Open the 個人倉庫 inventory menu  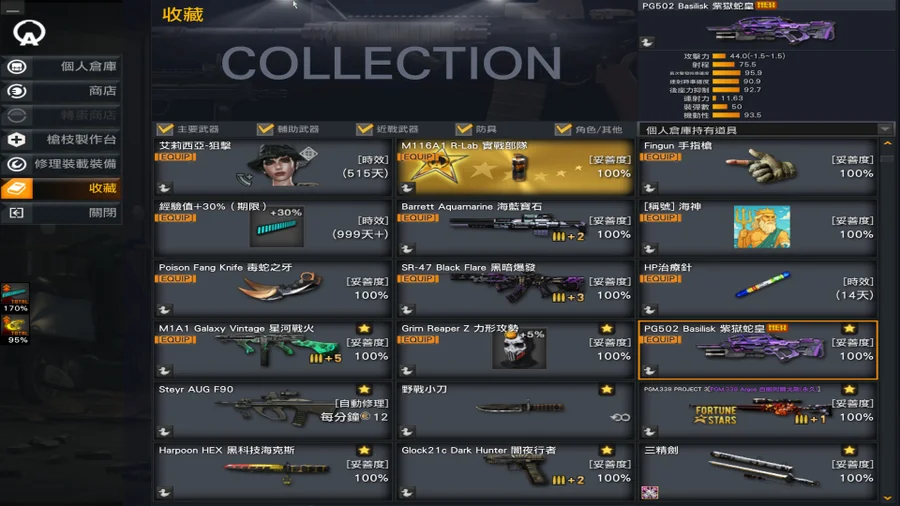coord(61,67)
